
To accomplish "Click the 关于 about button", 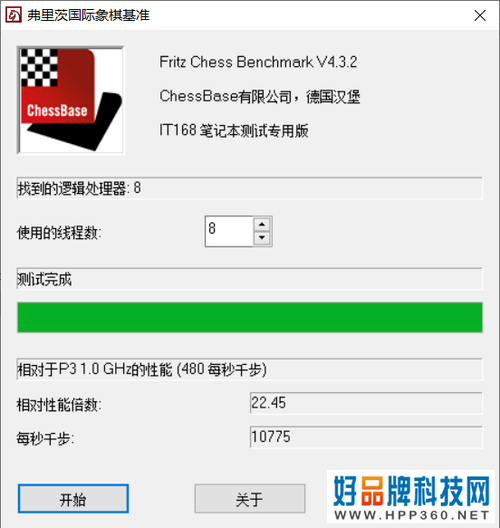I will pos(250,498).
